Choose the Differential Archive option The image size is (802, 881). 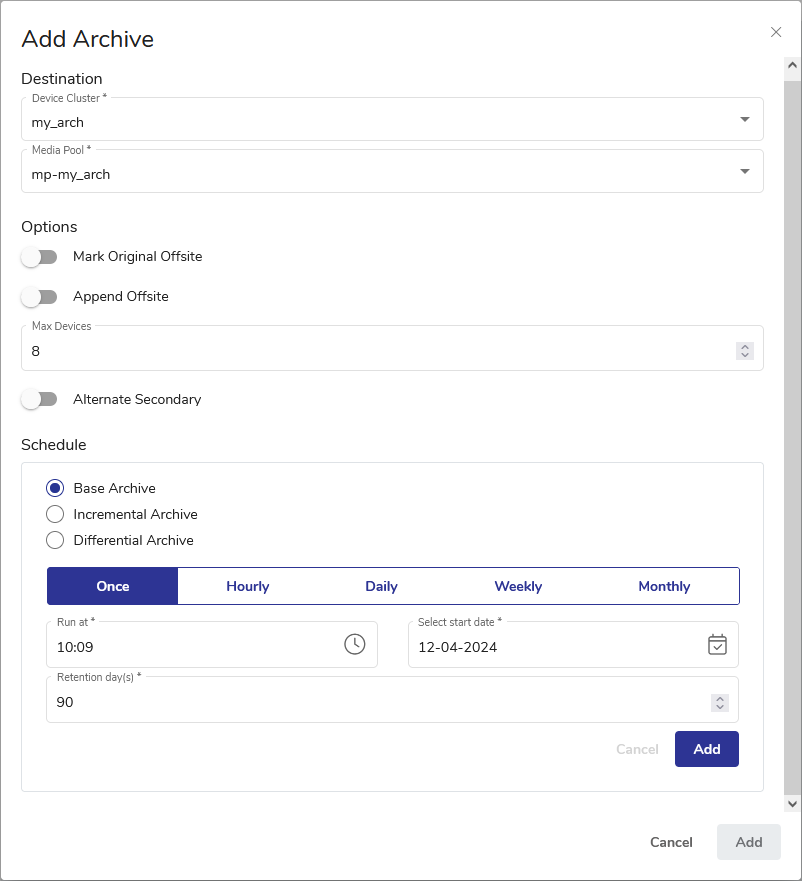pyautogui.click(x=56, y=540)
